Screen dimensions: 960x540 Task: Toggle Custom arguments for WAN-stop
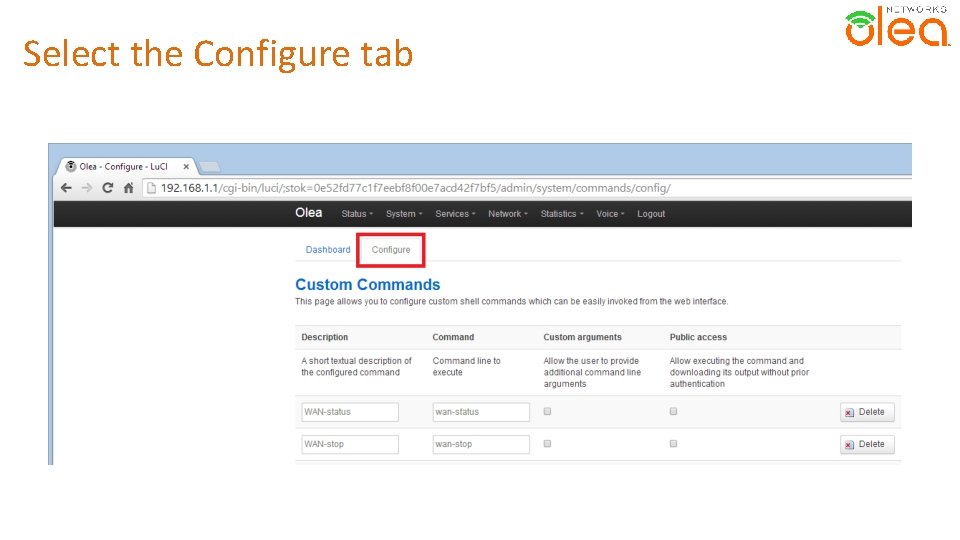tap(547, 444)
